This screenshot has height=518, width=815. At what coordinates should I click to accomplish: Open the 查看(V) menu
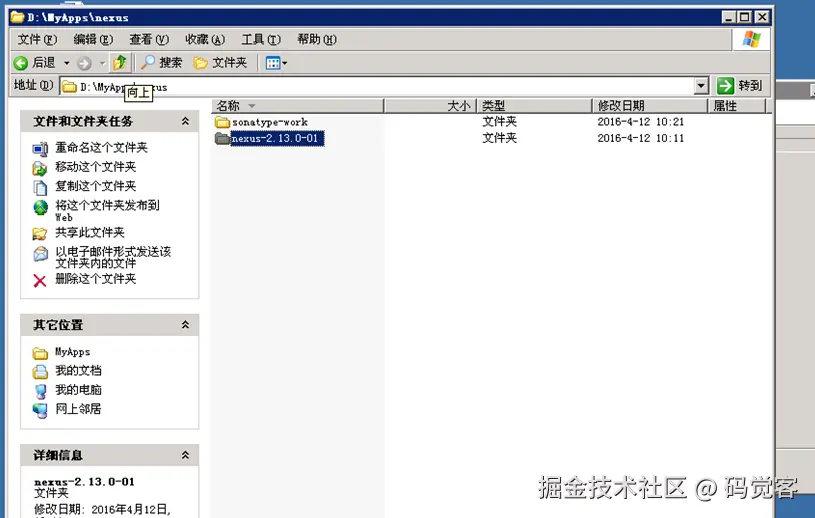click(149, 39)
